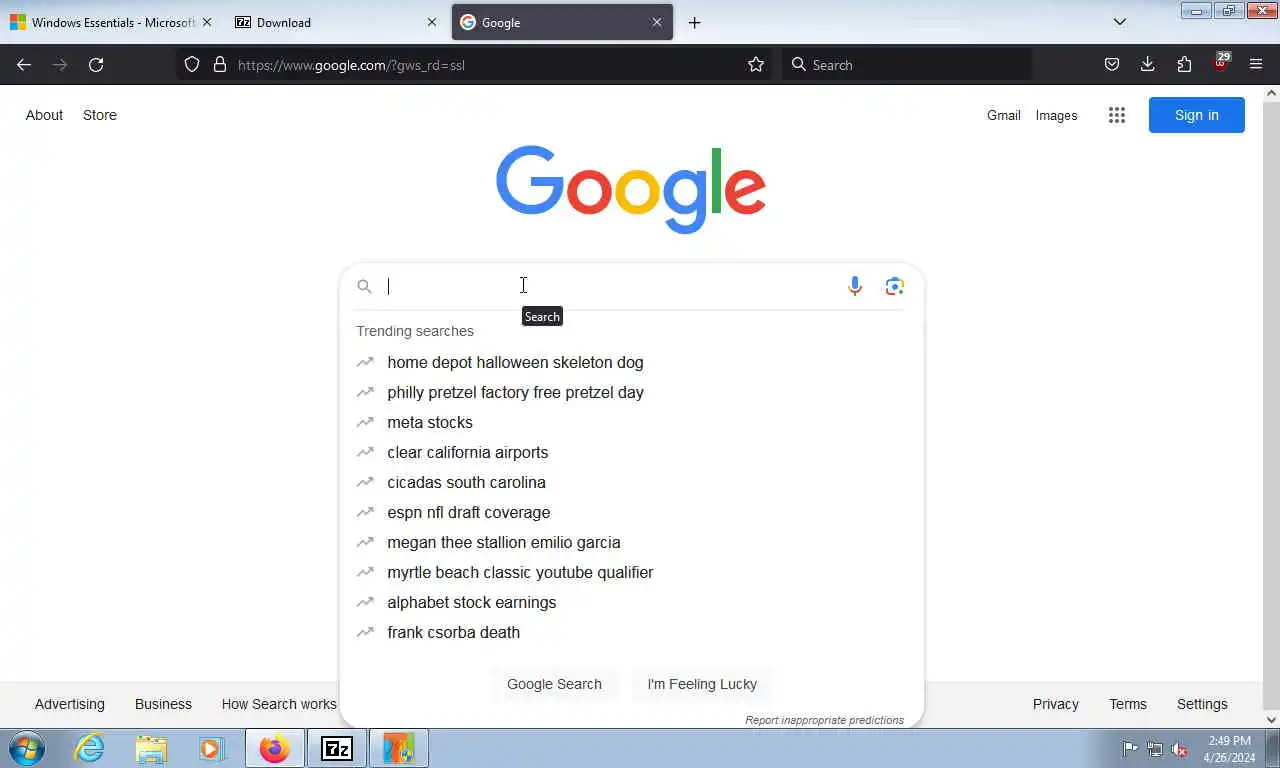Open network status tray icon

click(x=1155, y=749)
